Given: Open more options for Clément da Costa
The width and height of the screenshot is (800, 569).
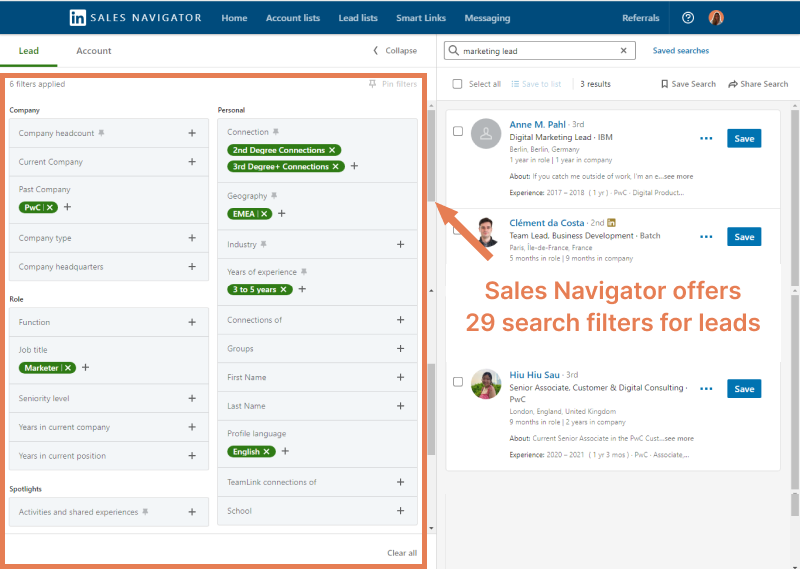Looking at the screenshot, I should pyautogui.click(x=706, y=237).
